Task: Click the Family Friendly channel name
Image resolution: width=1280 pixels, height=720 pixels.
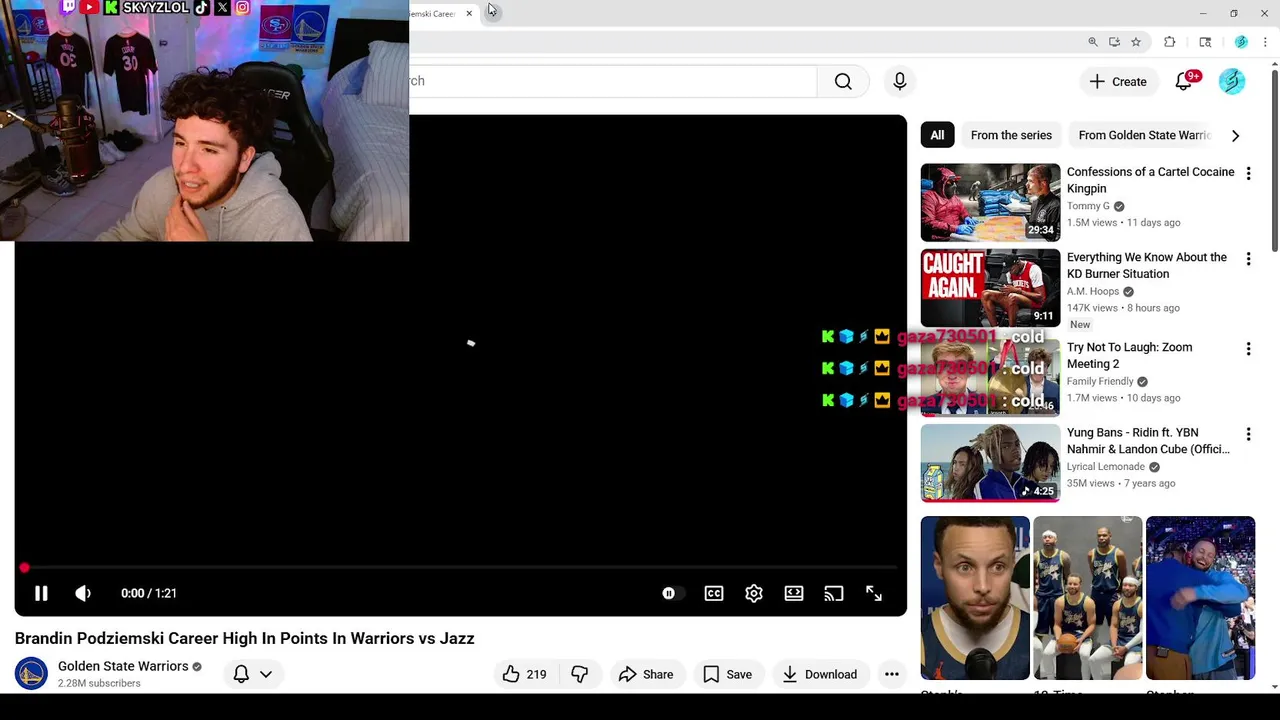Action: (x=1100, y=381)
